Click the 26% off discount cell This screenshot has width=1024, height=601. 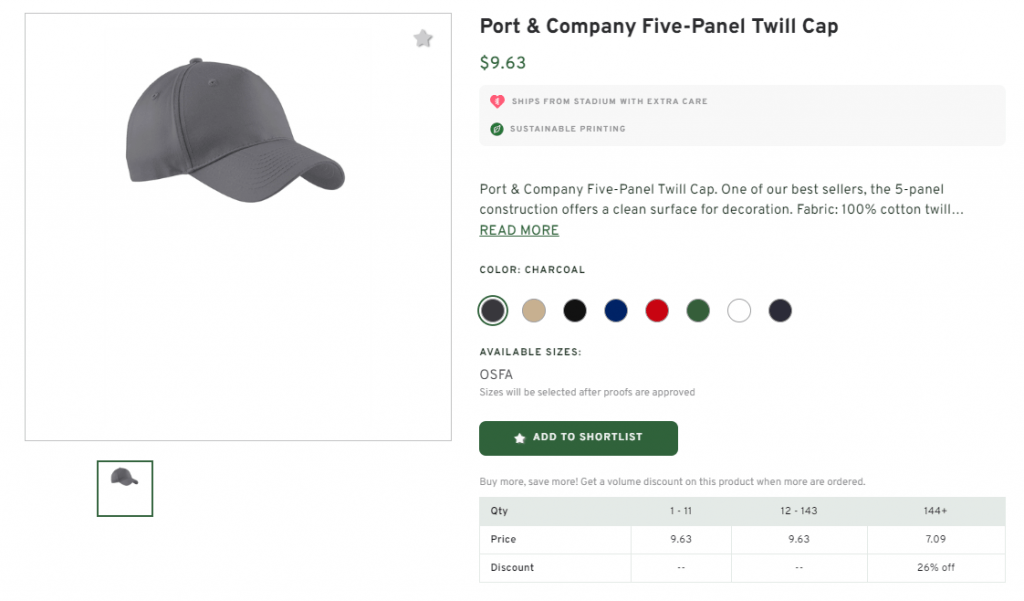[x=935, y=567]
